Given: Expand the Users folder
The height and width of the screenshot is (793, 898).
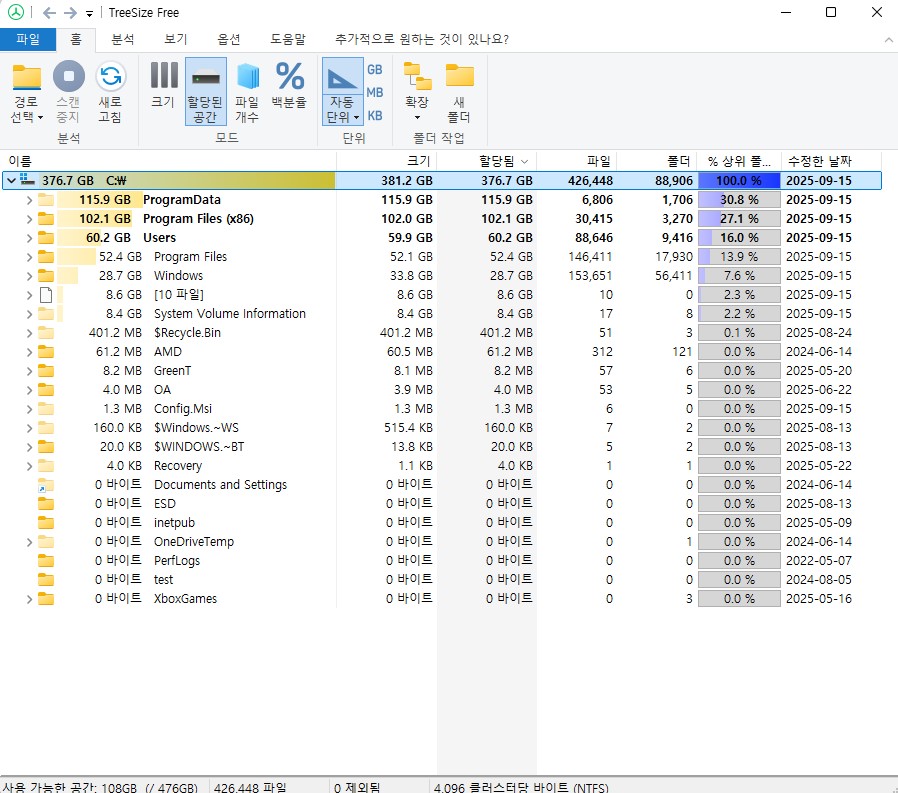Looking at the screenshot, I should [29, 238].
